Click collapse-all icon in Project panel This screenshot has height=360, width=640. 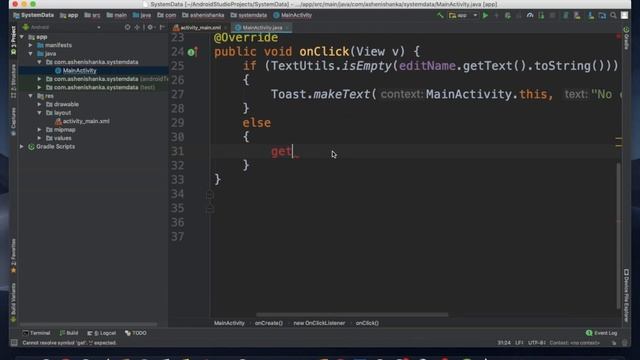click(137, 27)
